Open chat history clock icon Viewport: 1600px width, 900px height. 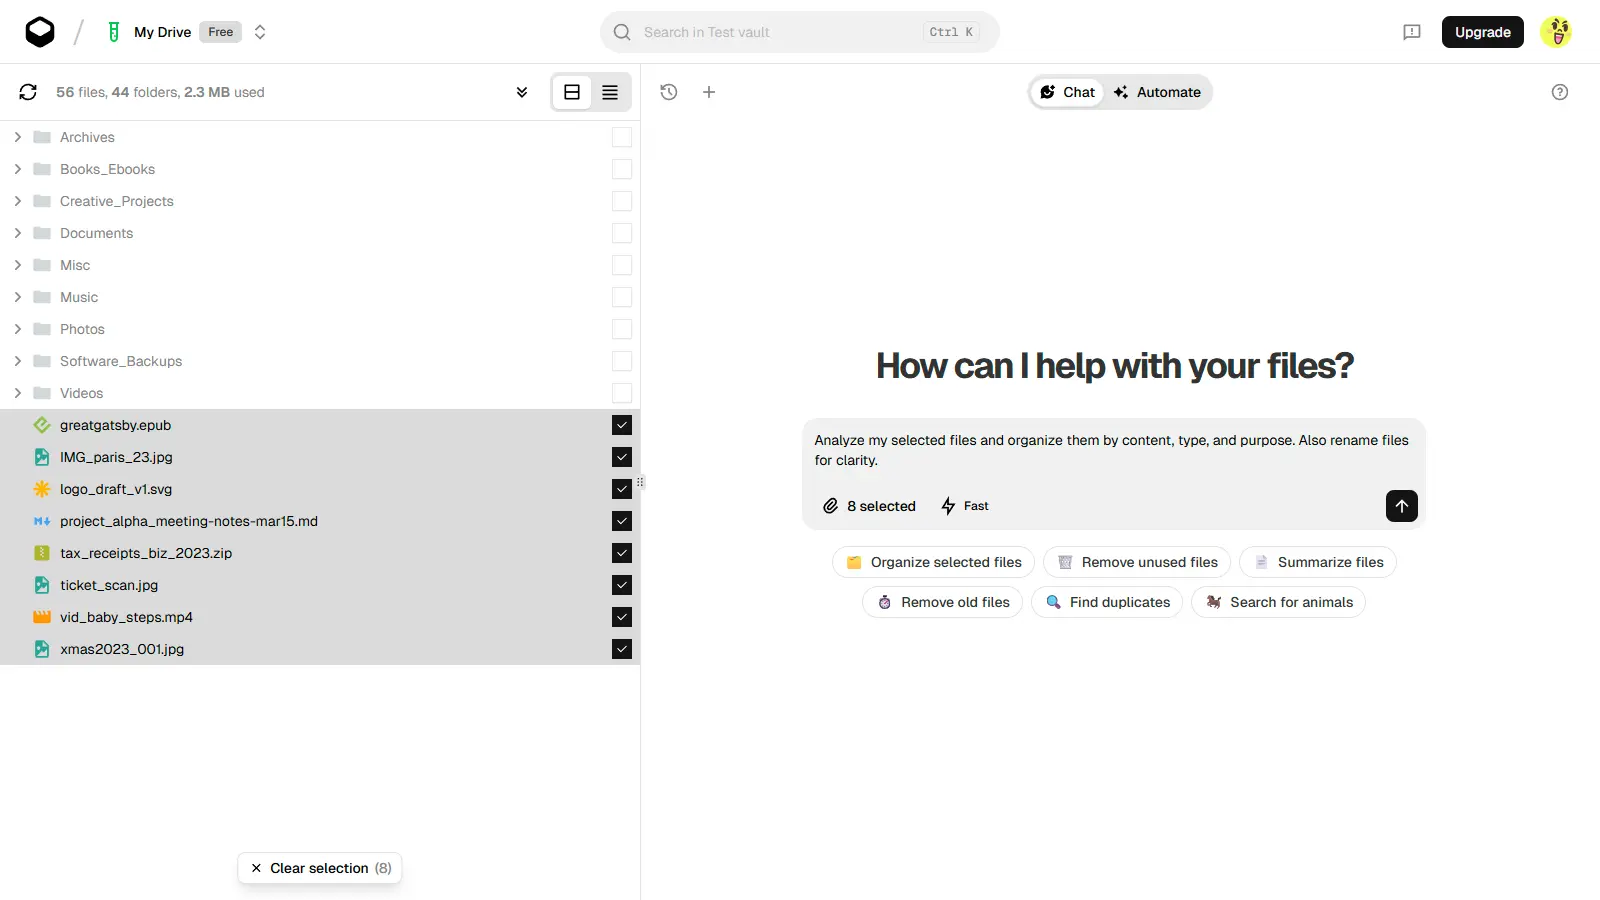coord(669,92)
